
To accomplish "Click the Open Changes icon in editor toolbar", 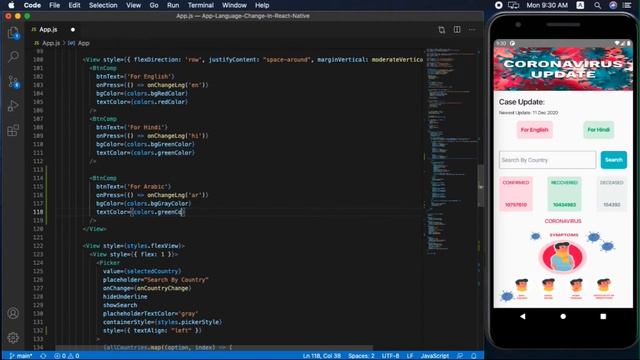I will pos(442,30).
